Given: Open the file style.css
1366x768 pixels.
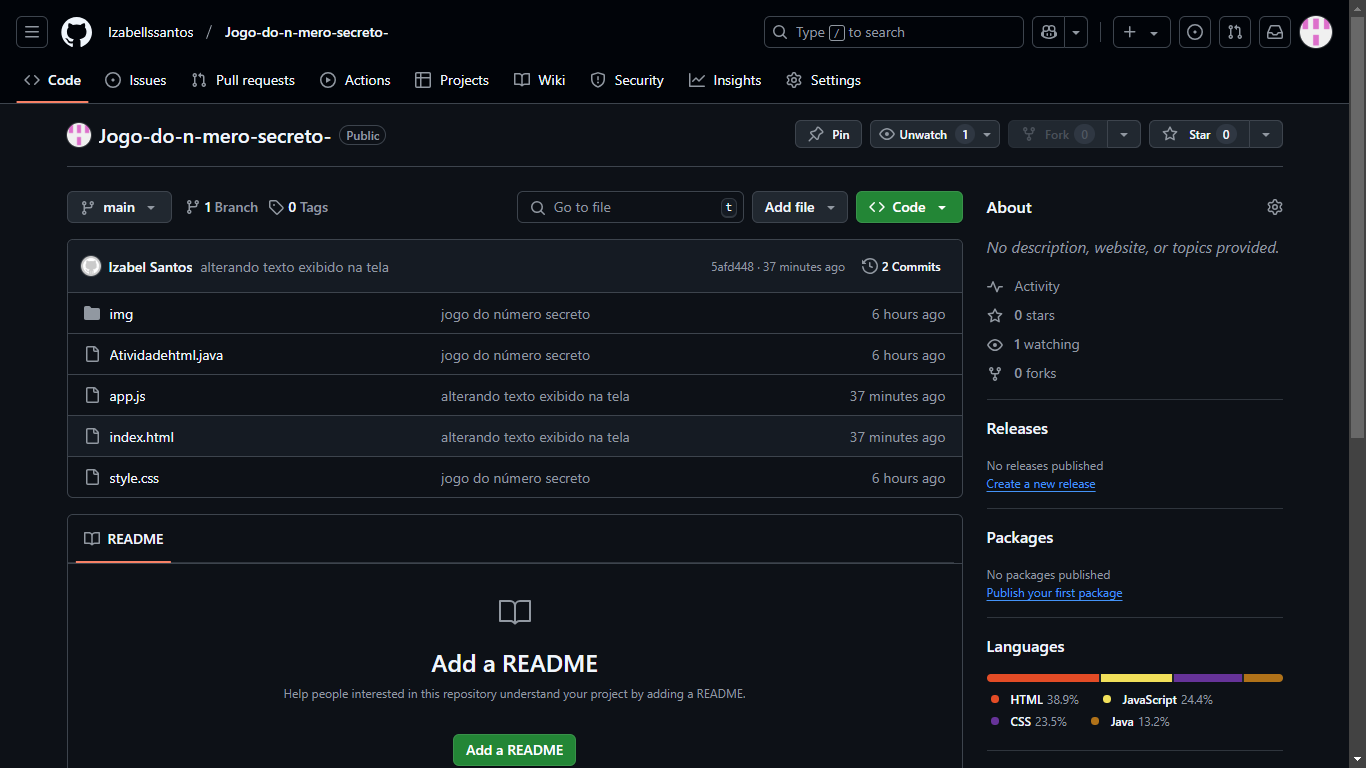Looking at the screenshot, I should coord(134,478).
